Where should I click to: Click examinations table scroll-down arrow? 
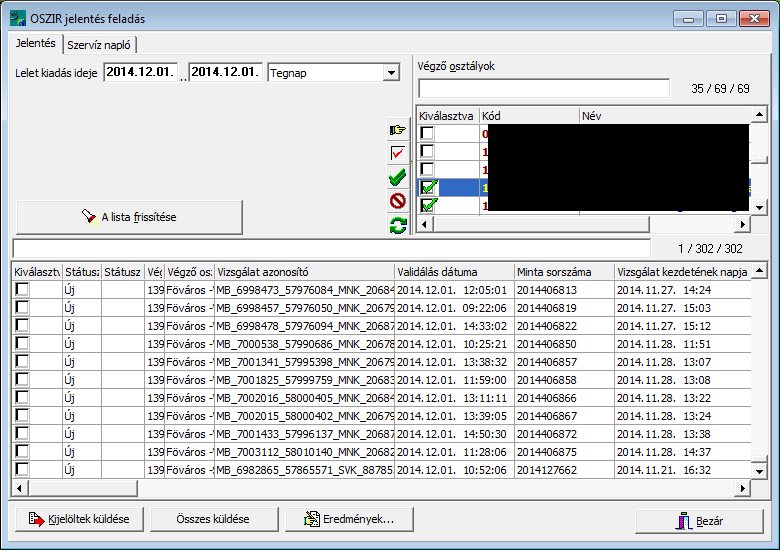point(759,471)
